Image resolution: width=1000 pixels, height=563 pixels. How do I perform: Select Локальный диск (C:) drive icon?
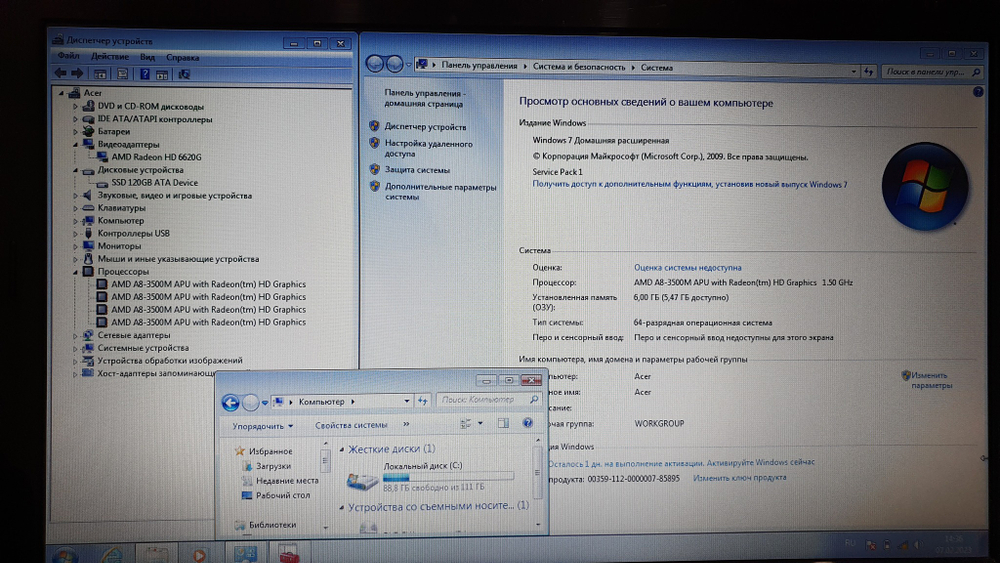point(362,480)
